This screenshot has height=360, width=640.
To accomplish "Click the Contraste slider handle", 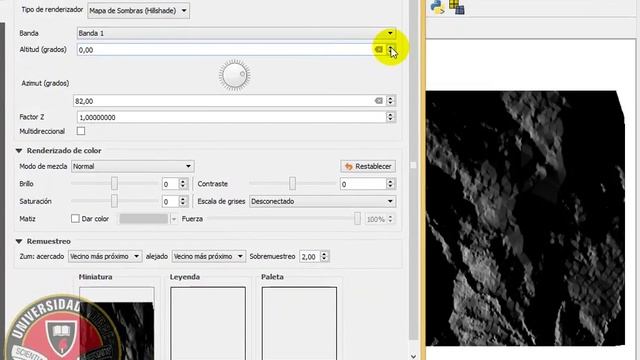I will [x=292, y=184].
